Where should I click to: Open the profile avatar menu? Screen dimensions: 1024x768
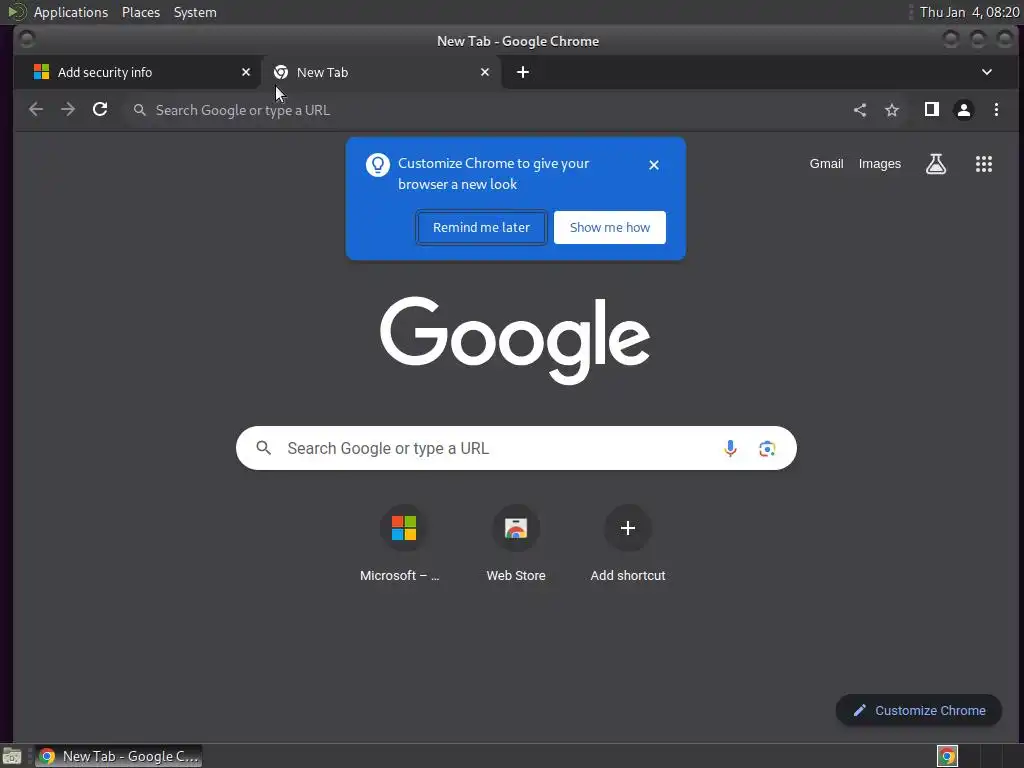[x=964, y=110]
